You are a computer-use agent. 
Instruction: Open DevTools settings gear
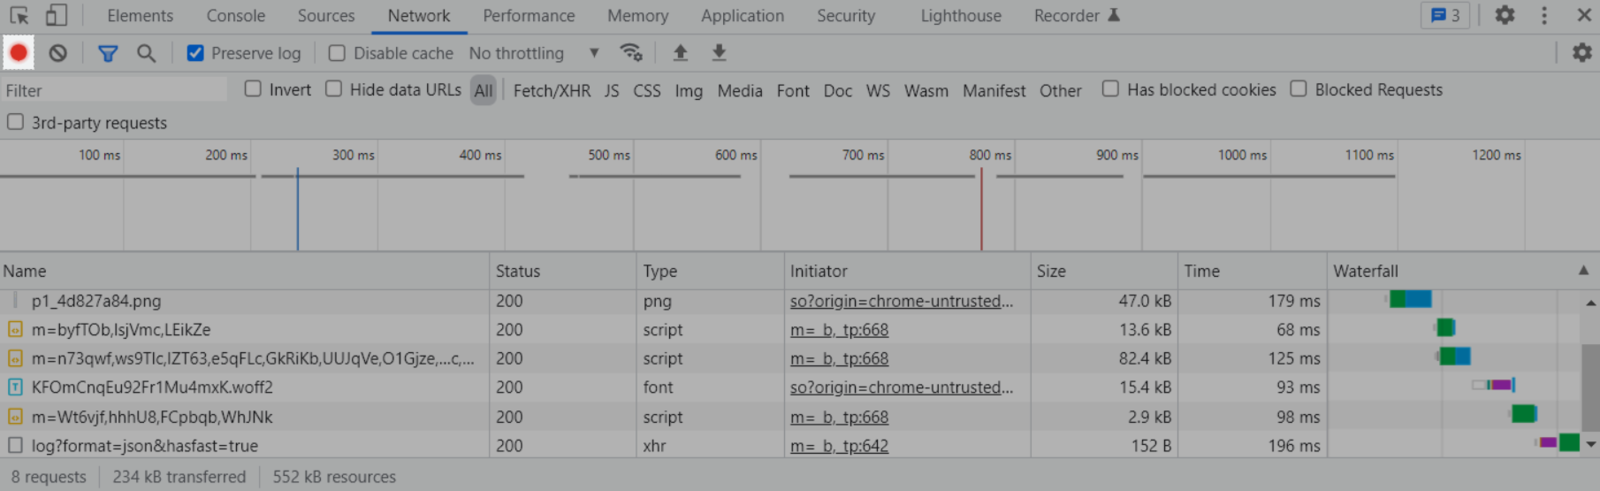point(1505,15)
